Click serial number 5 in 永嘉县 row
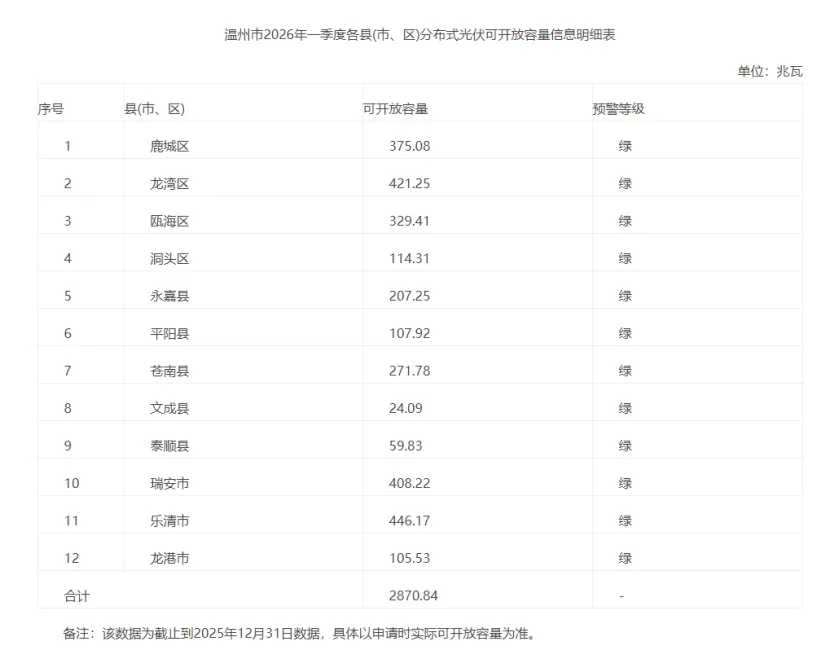This screenshot has height=659, width=830. click(68, 296)
